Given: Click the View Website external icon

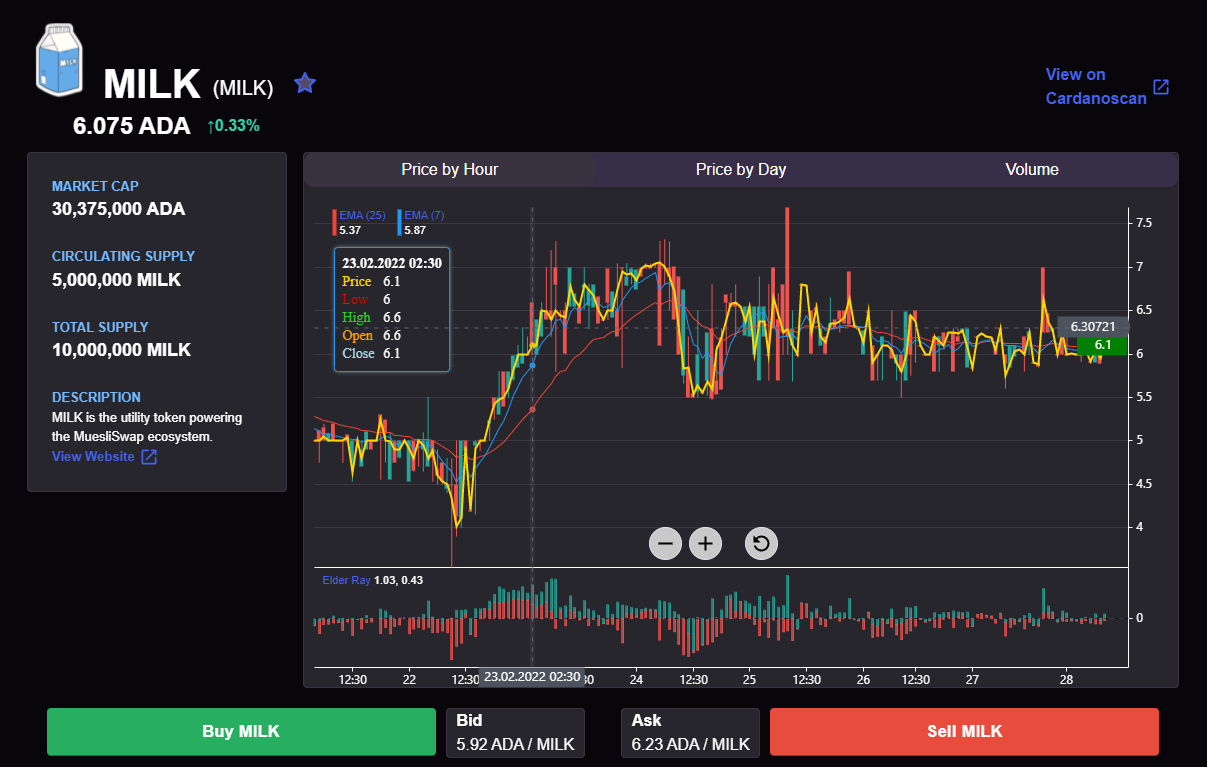Looking at the screenshot, I should (149, 457).
